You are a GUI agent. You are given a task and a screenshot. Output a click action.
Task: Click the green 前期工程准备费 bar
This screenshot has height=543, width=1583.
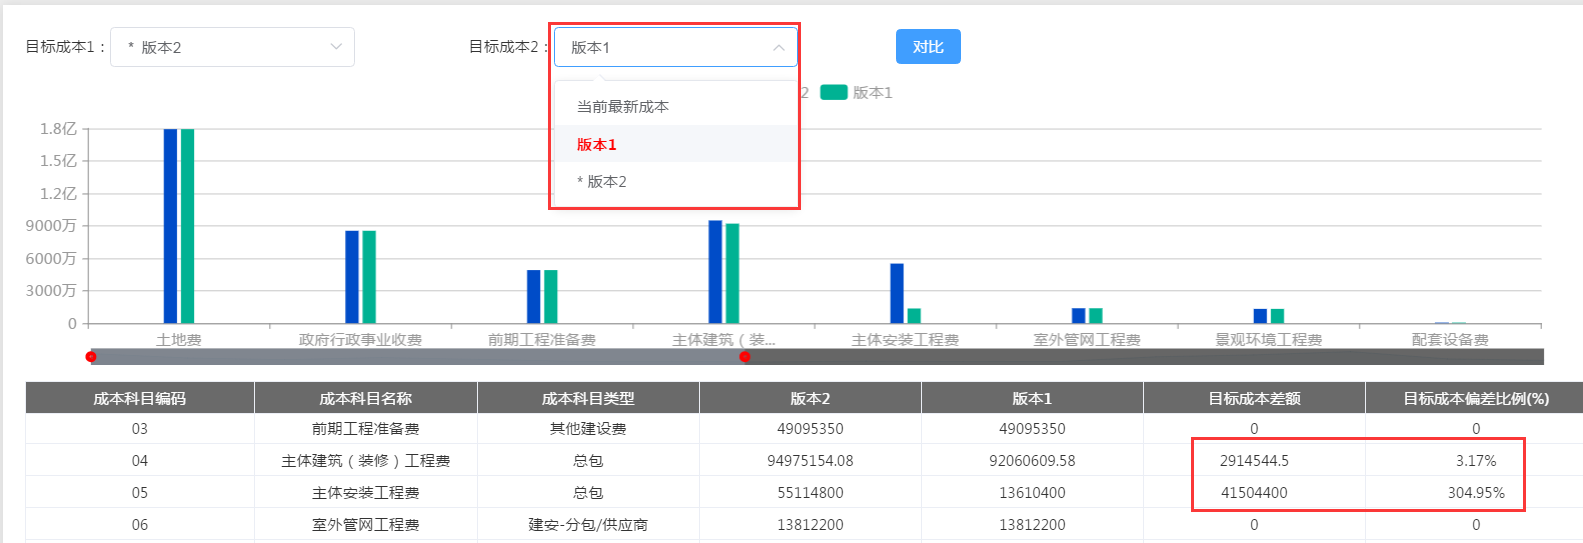[x=550, y=297]
